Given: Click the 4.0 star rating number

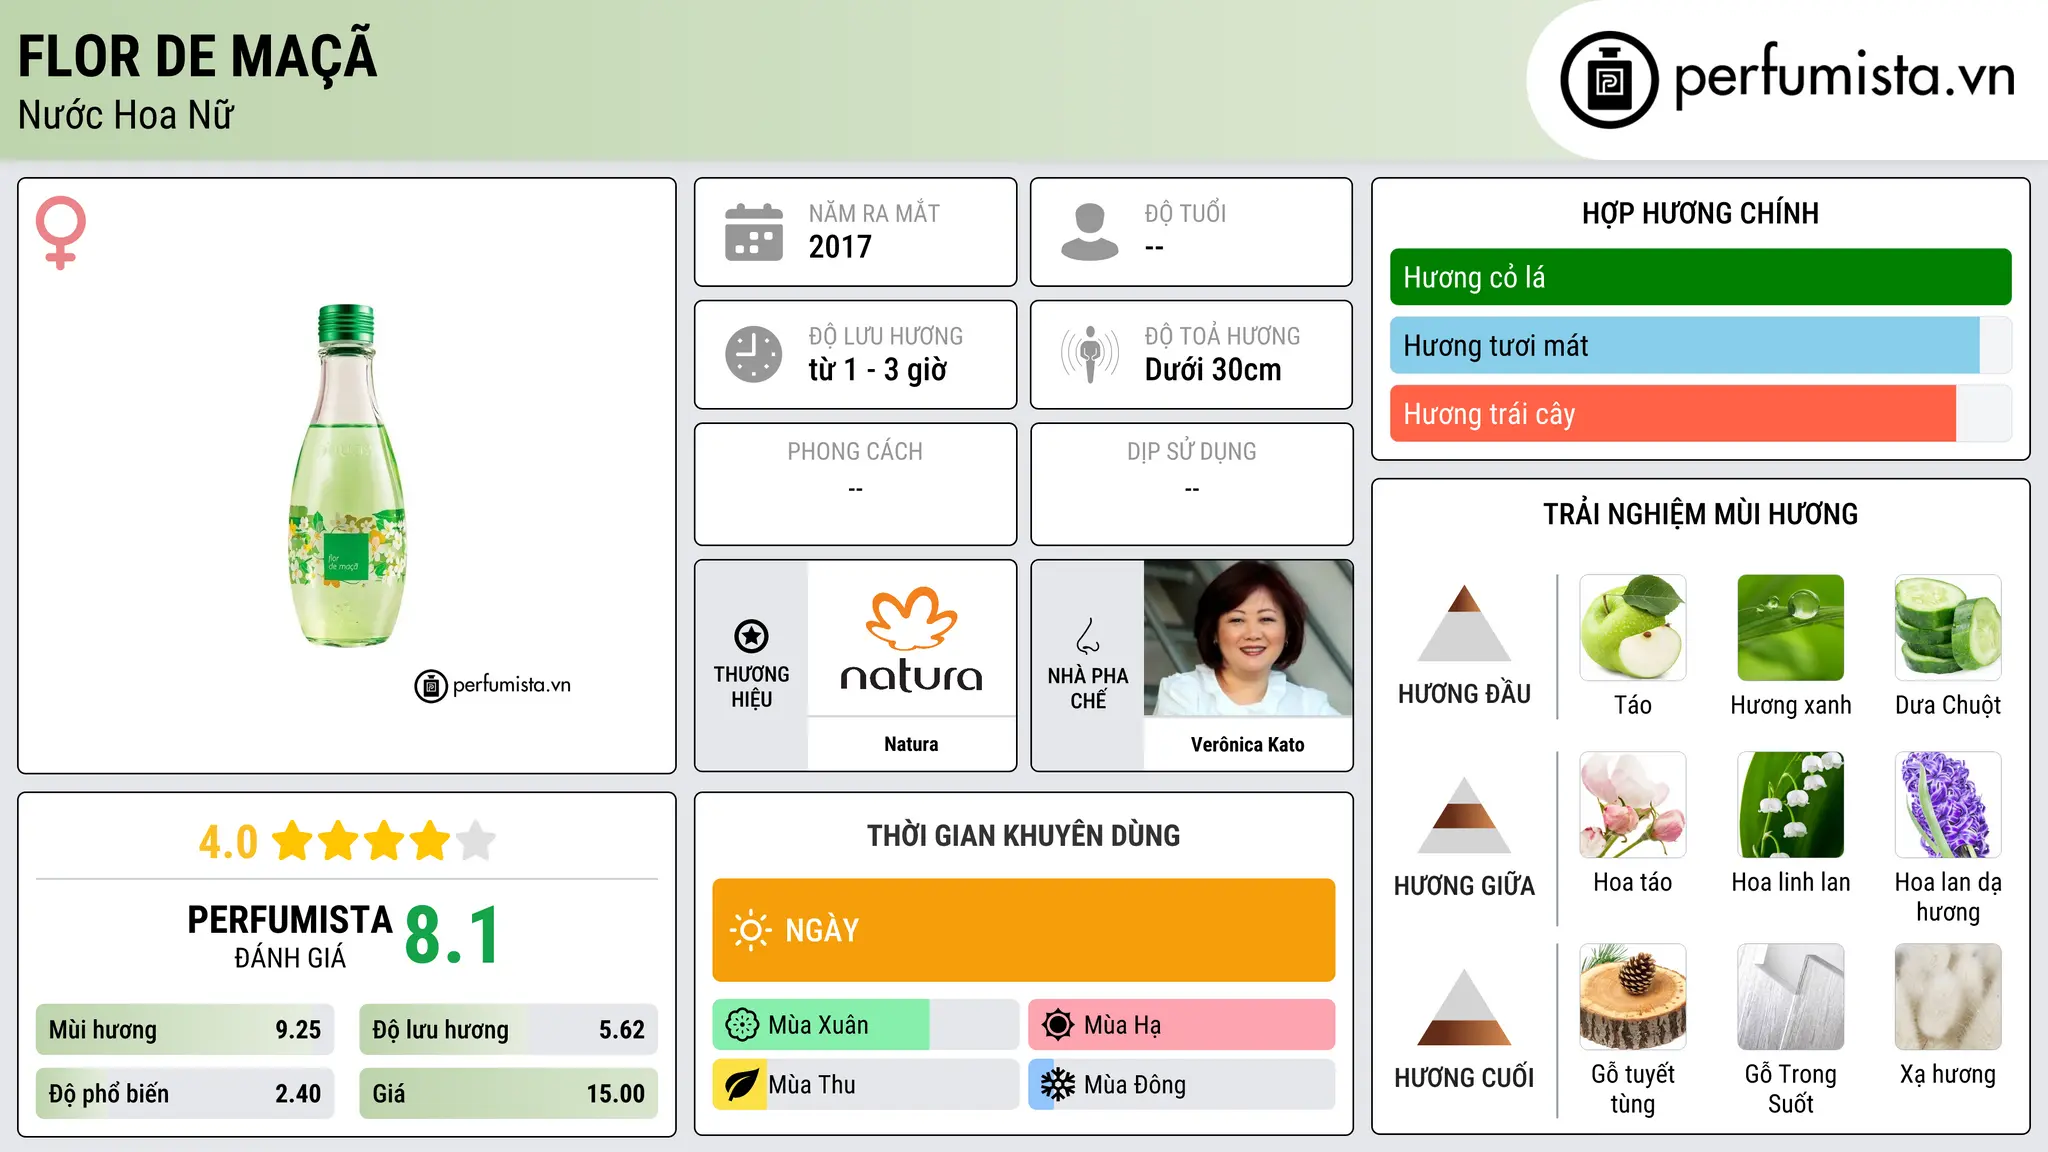Looking at the screenshot, I should [228, 842].
